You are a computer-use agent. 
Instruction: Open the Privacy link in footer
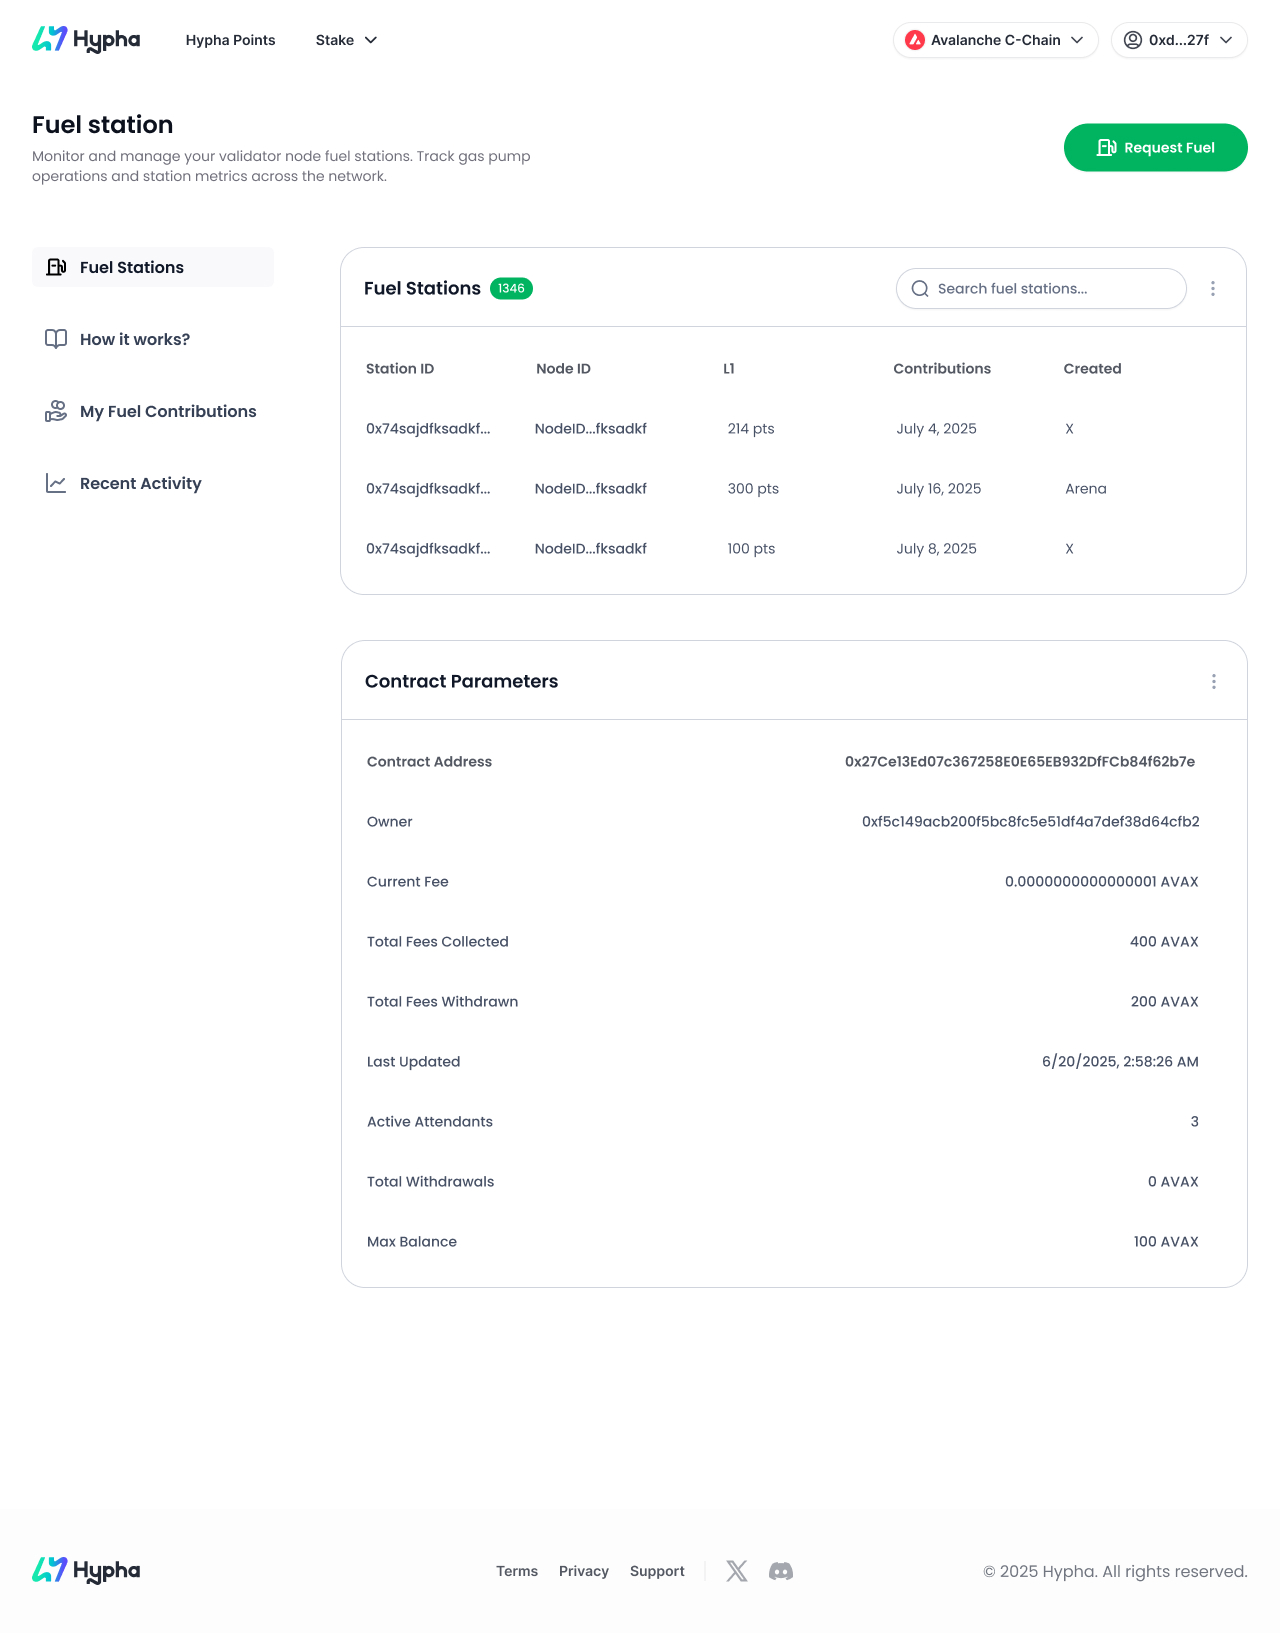(x=584, y=1571)
